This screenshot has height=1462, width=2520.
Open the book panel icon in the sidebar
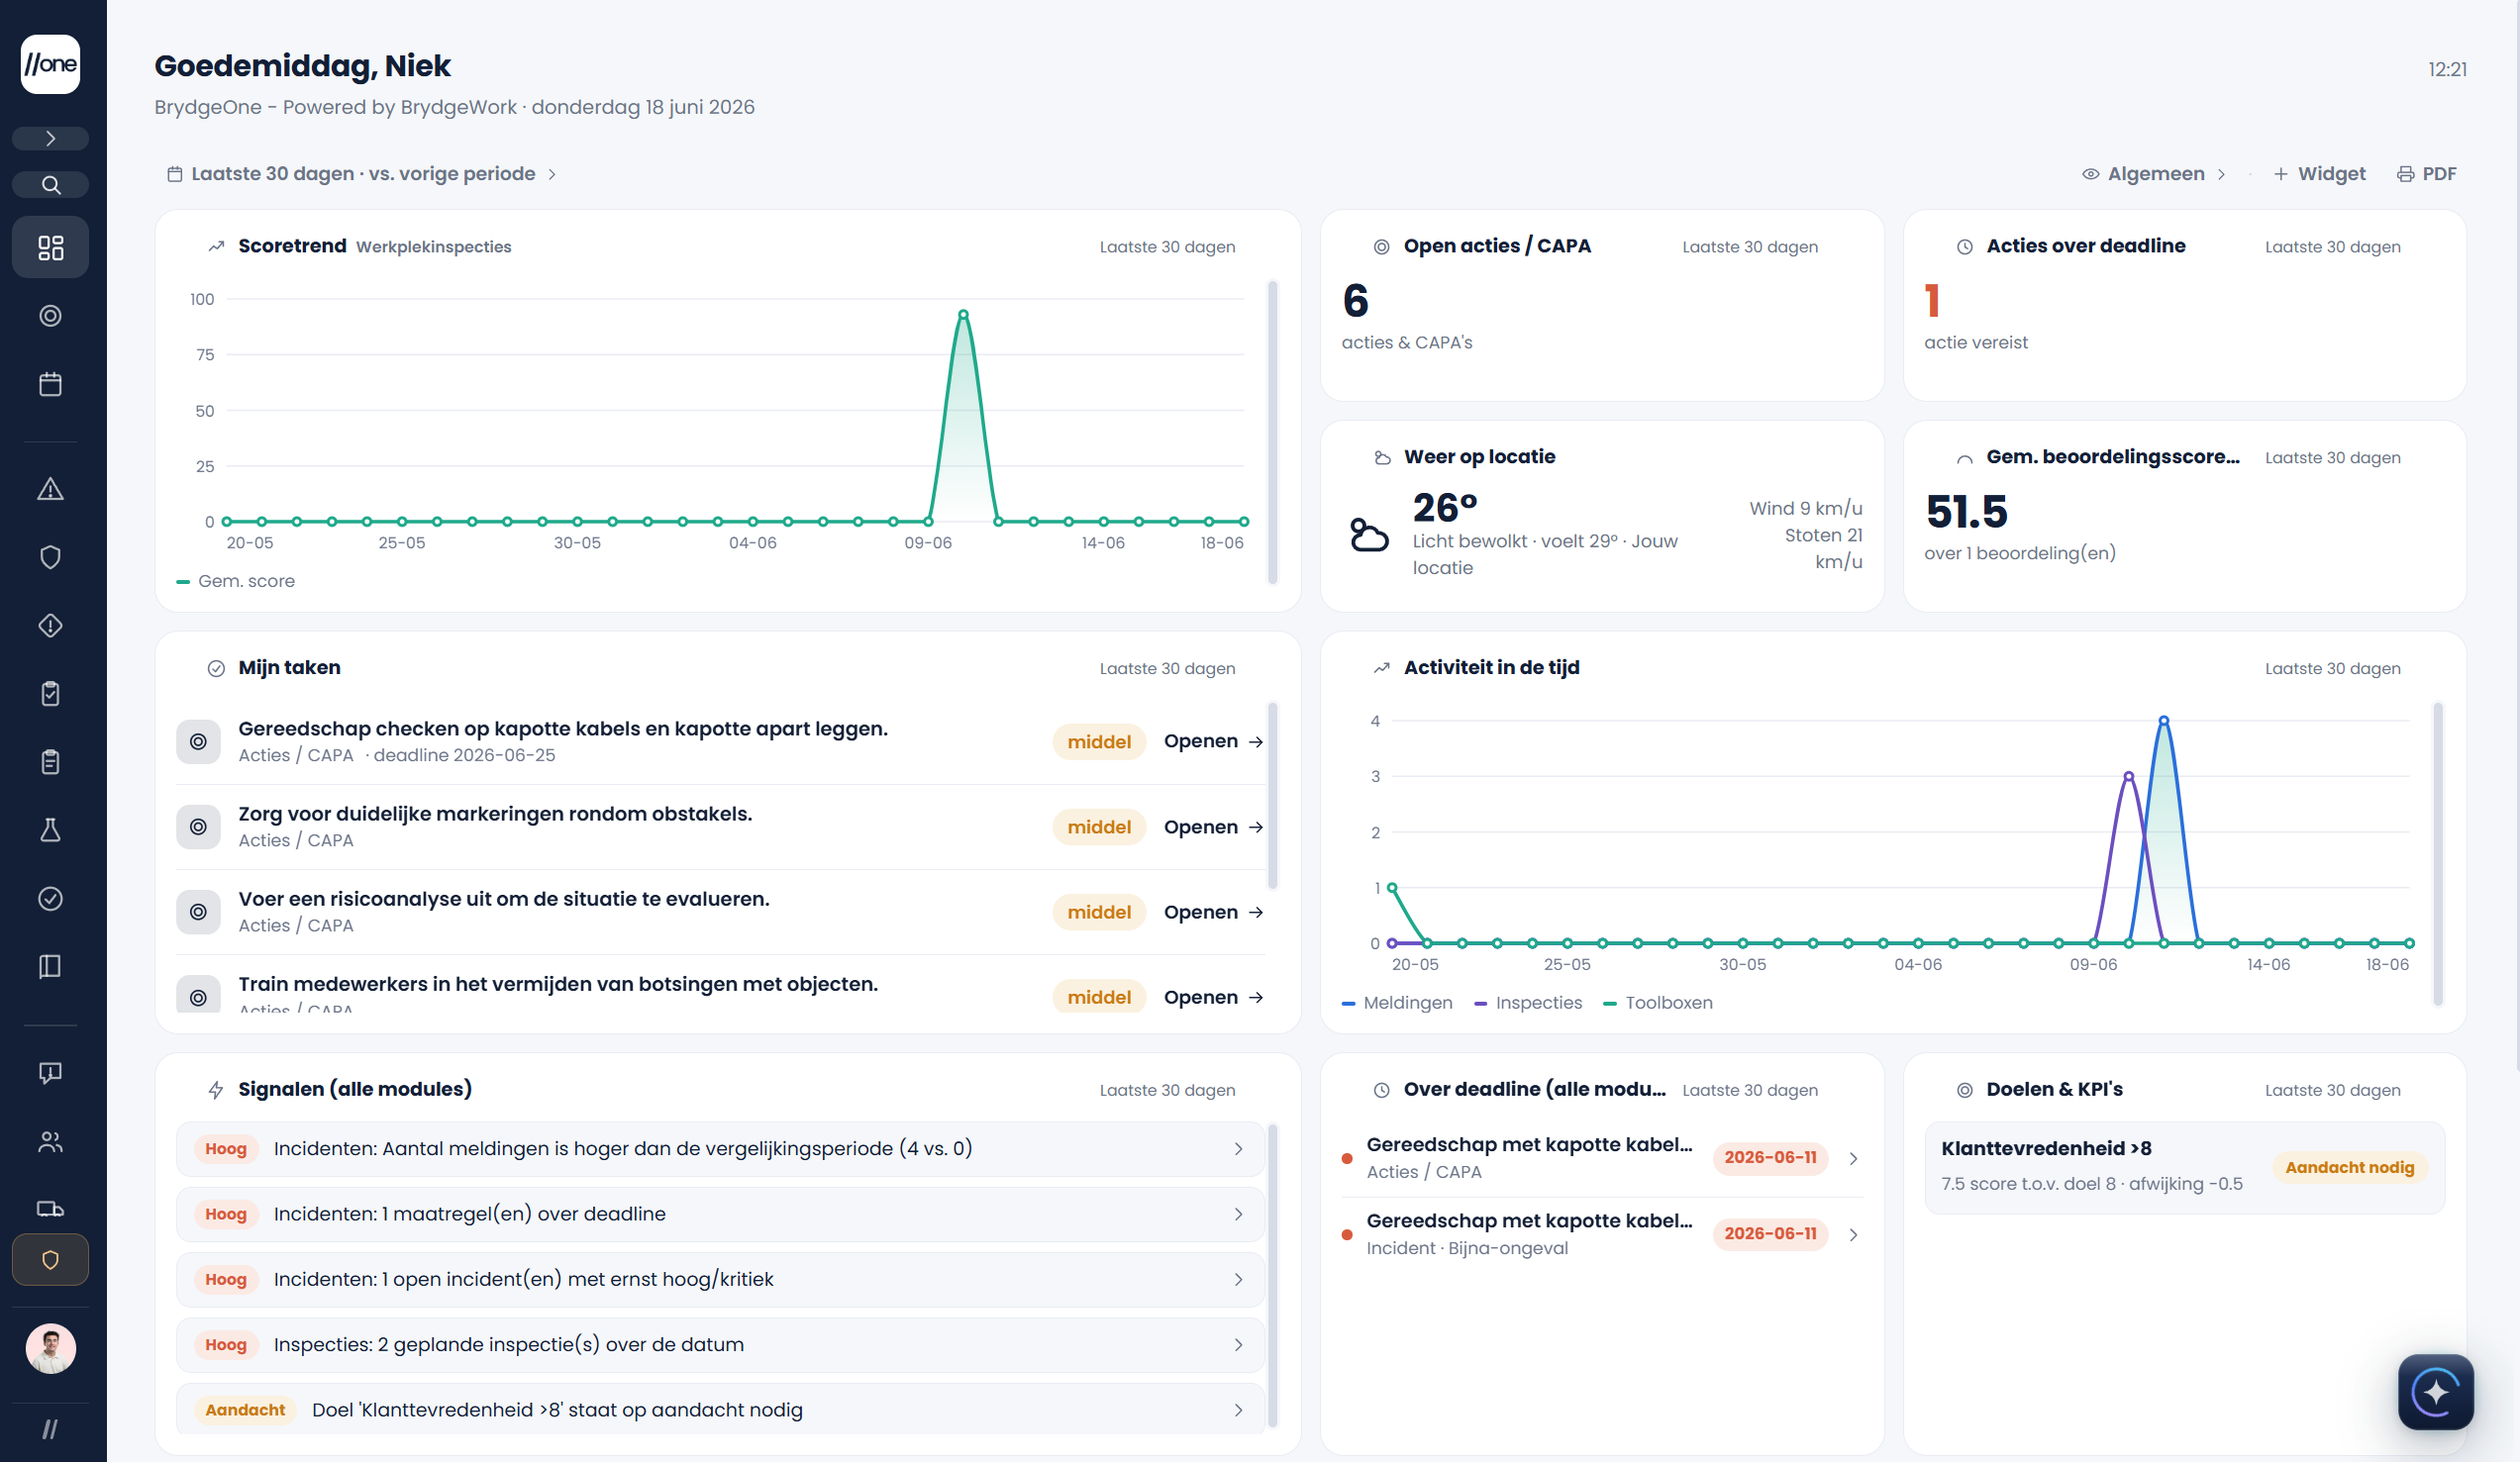[50, 966]
